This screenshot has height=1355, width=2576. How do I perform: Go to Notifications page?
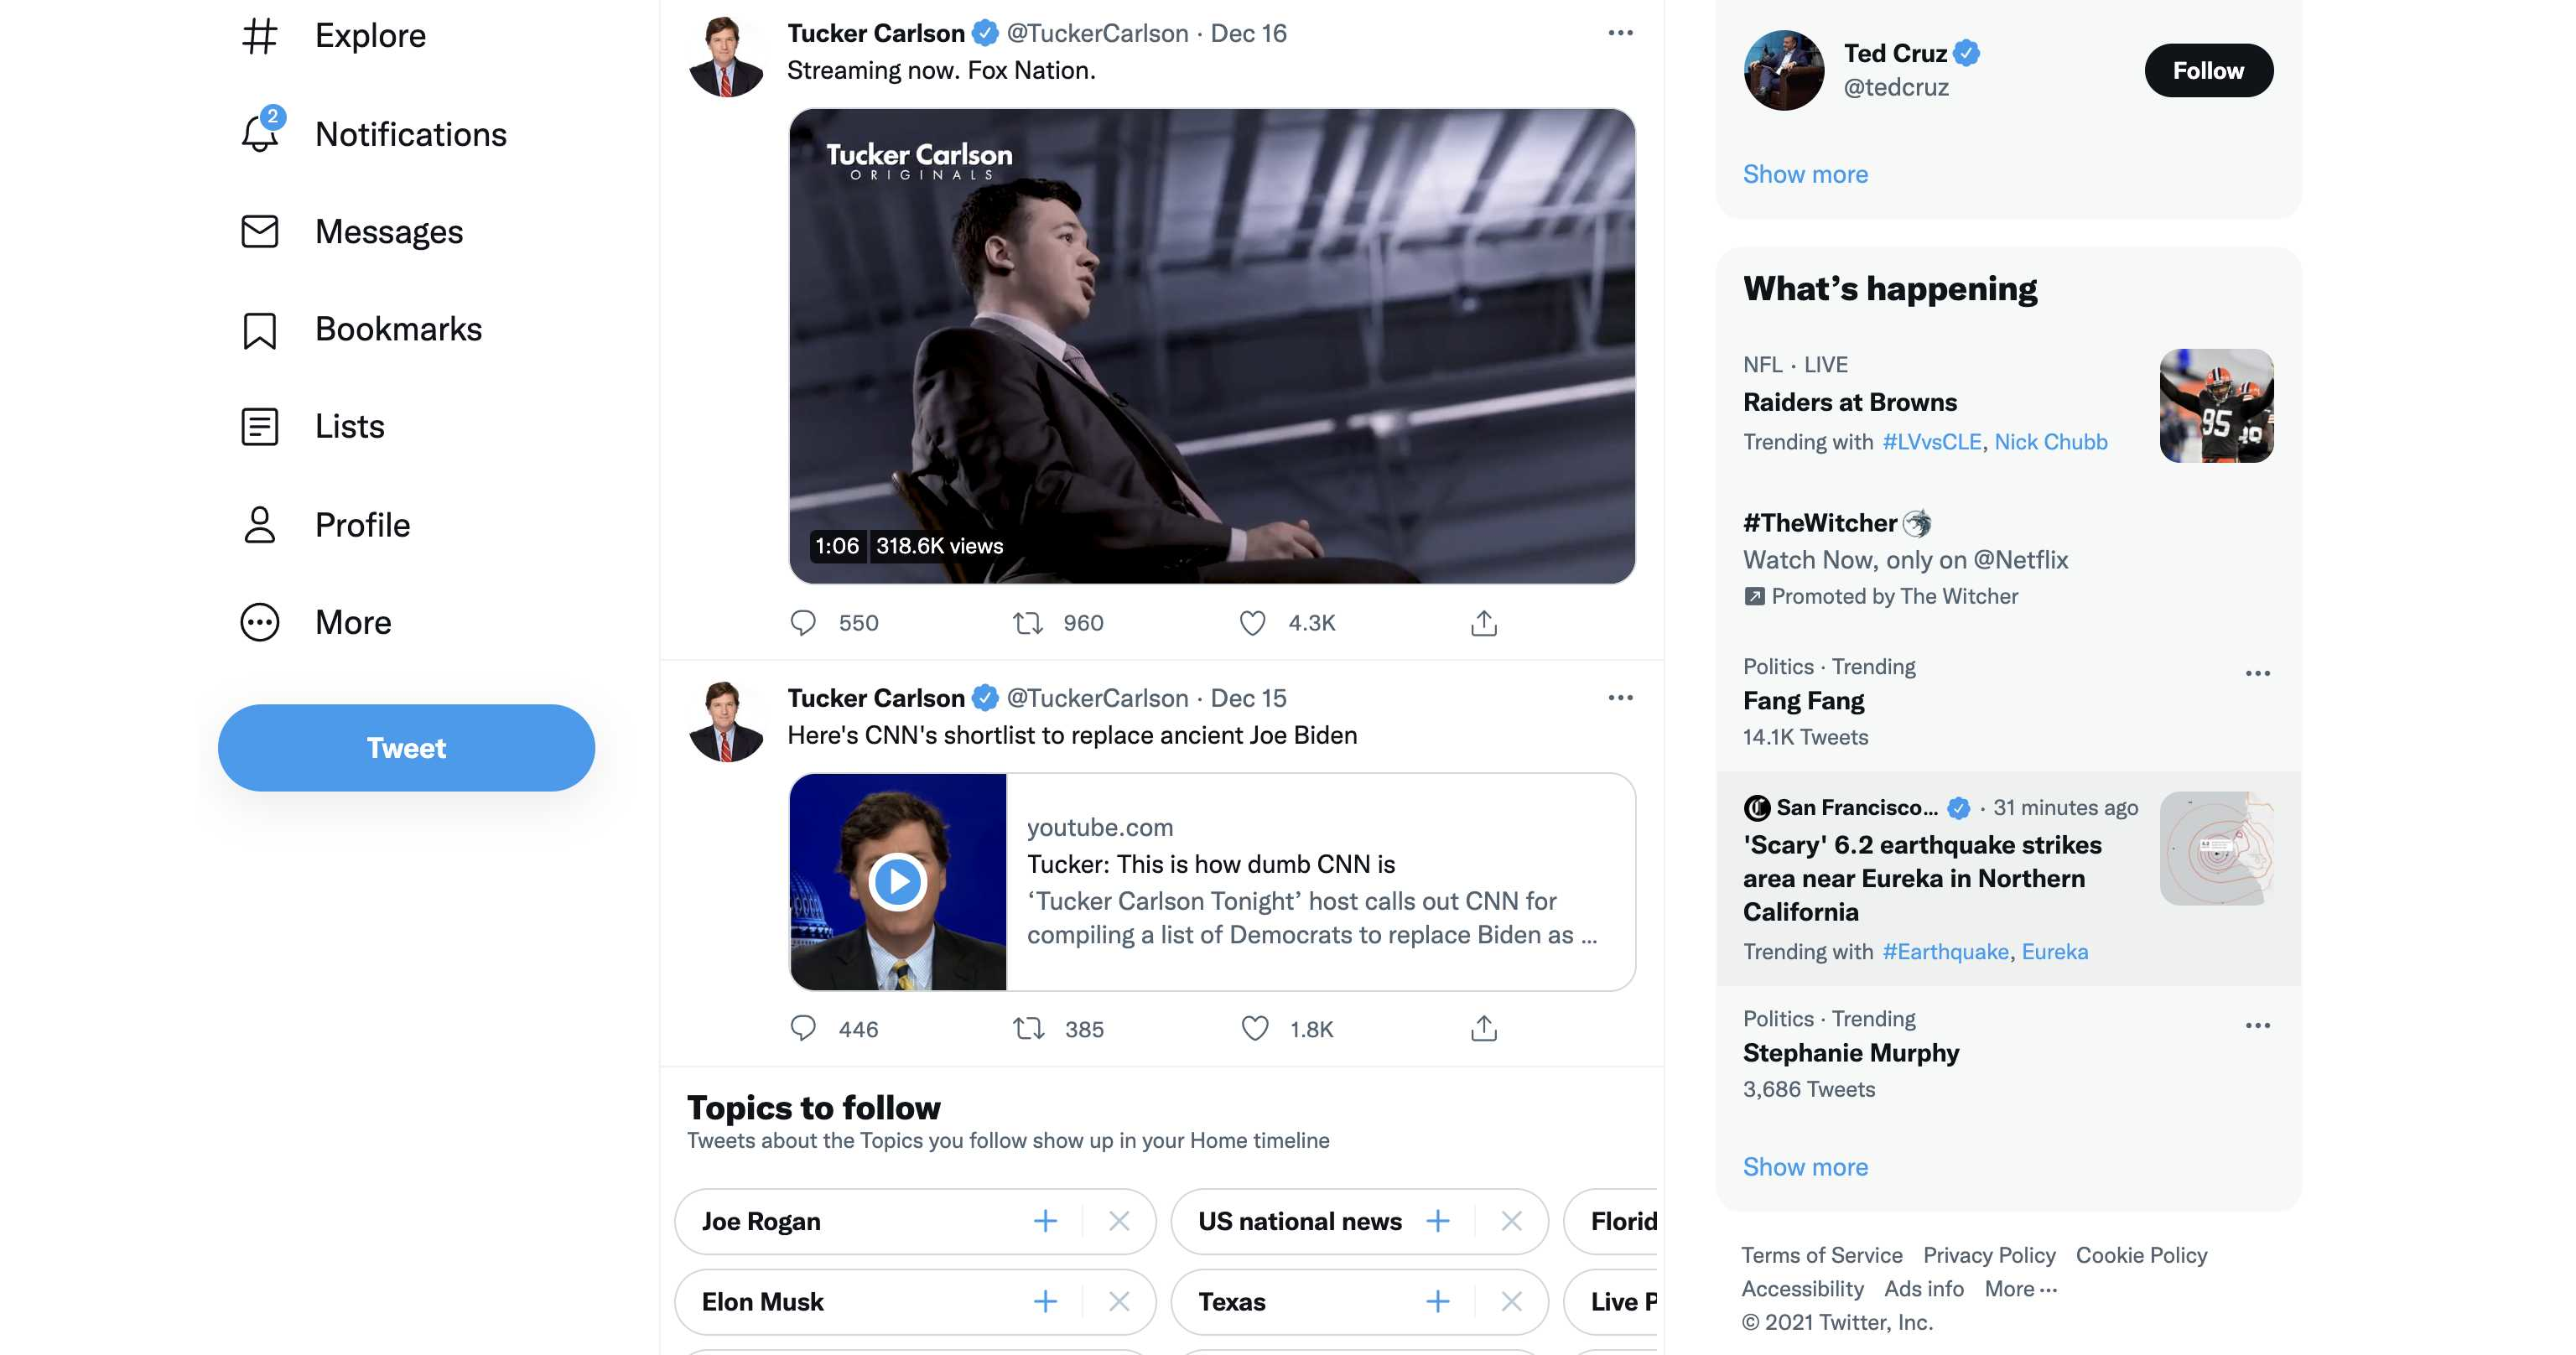[411, 134]
